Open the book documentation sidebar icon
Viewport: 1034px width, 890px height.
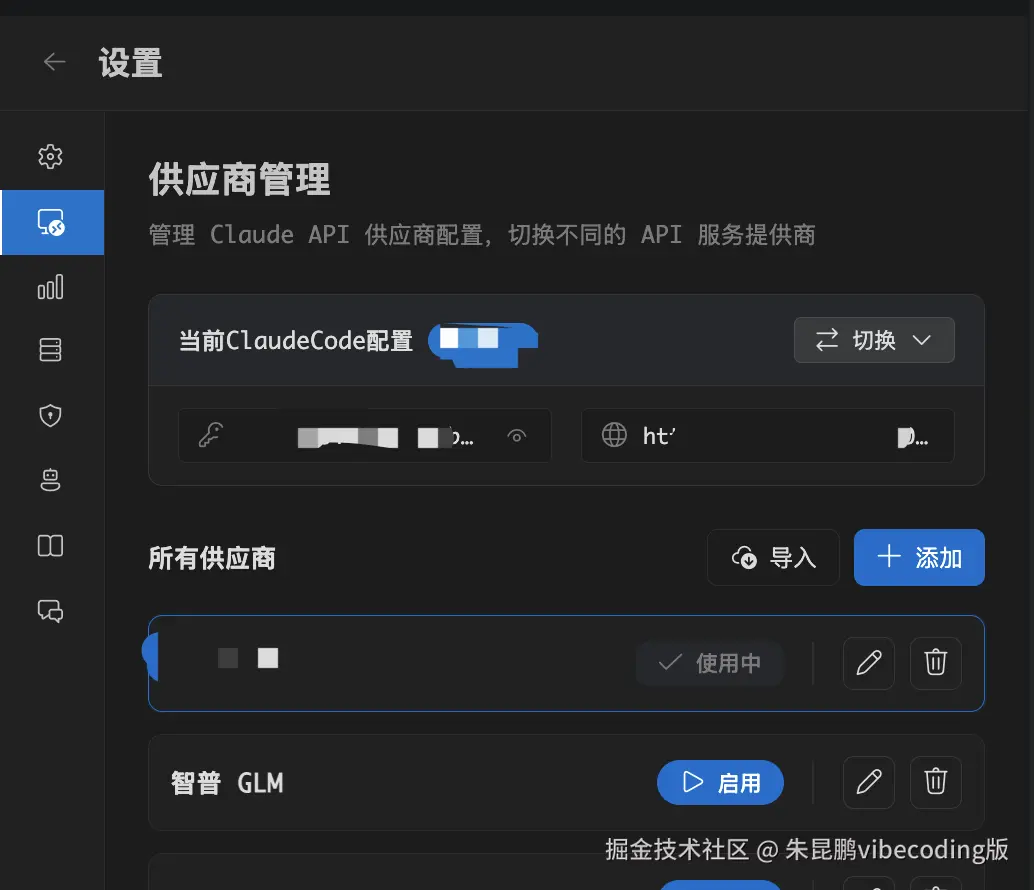[50, 546]
